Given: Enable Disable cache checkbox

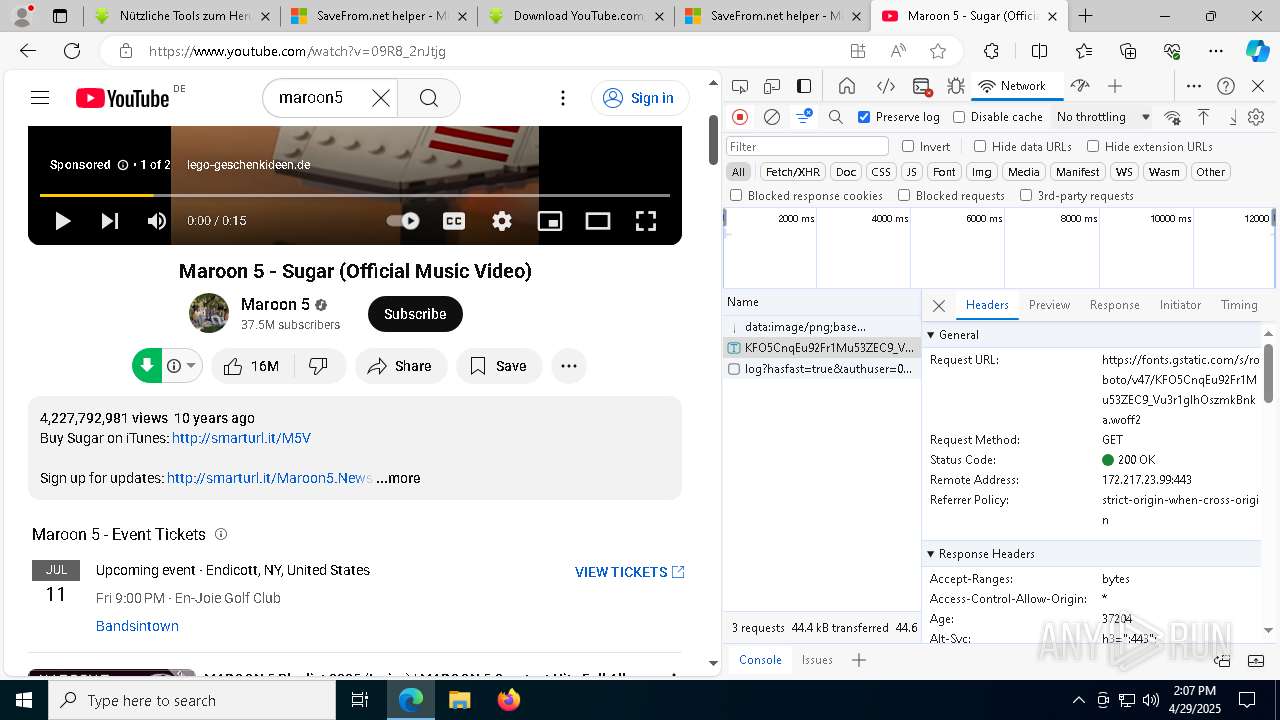Looking at the screenshot, I should [x=959, y=117].
